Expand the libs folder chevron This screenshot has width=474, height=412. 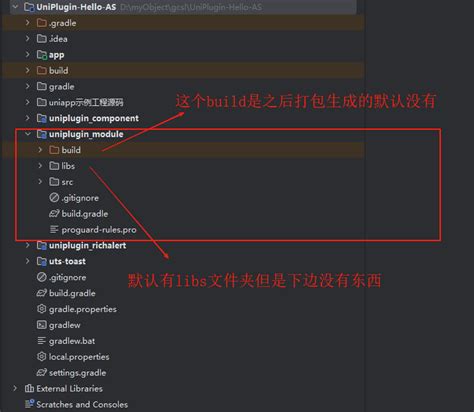coord(40,166)
